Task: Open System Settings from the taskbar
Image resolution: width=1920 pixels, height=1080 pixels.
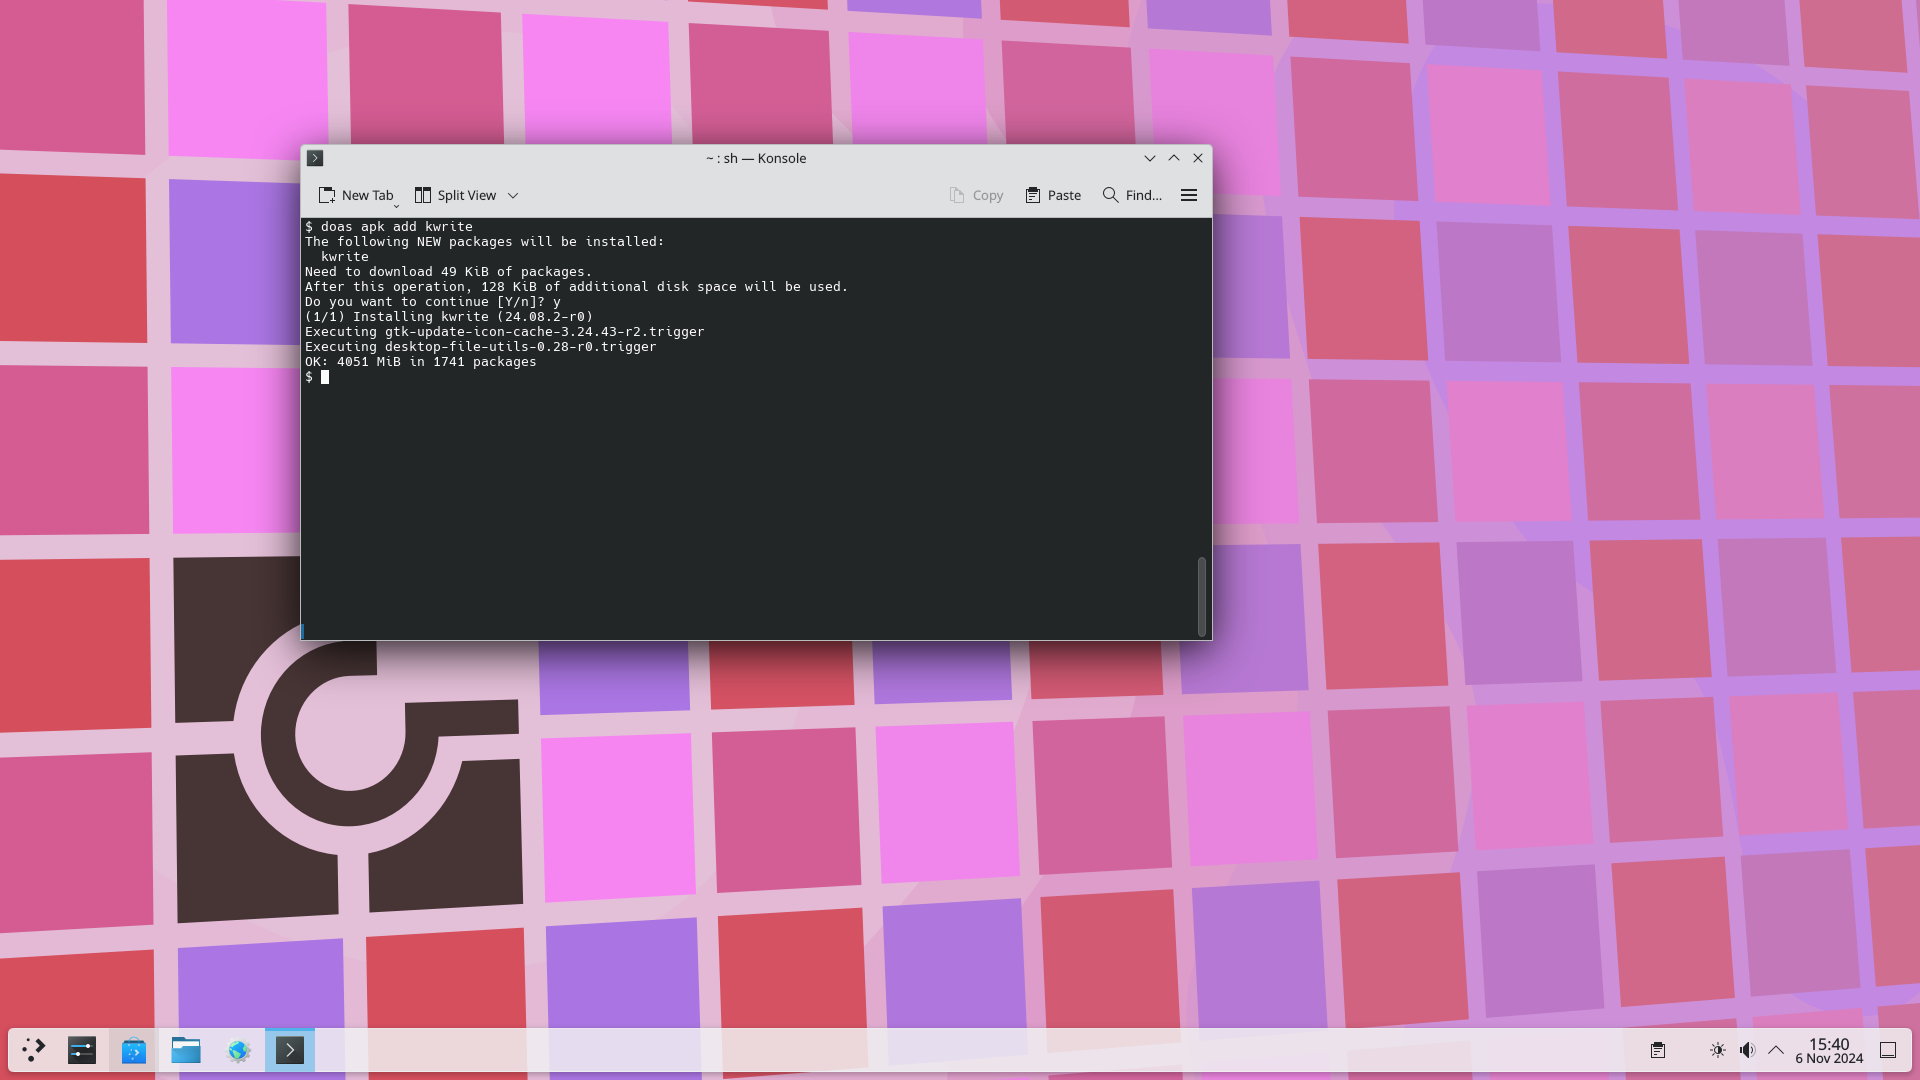Action: (x=82, y=1050)
